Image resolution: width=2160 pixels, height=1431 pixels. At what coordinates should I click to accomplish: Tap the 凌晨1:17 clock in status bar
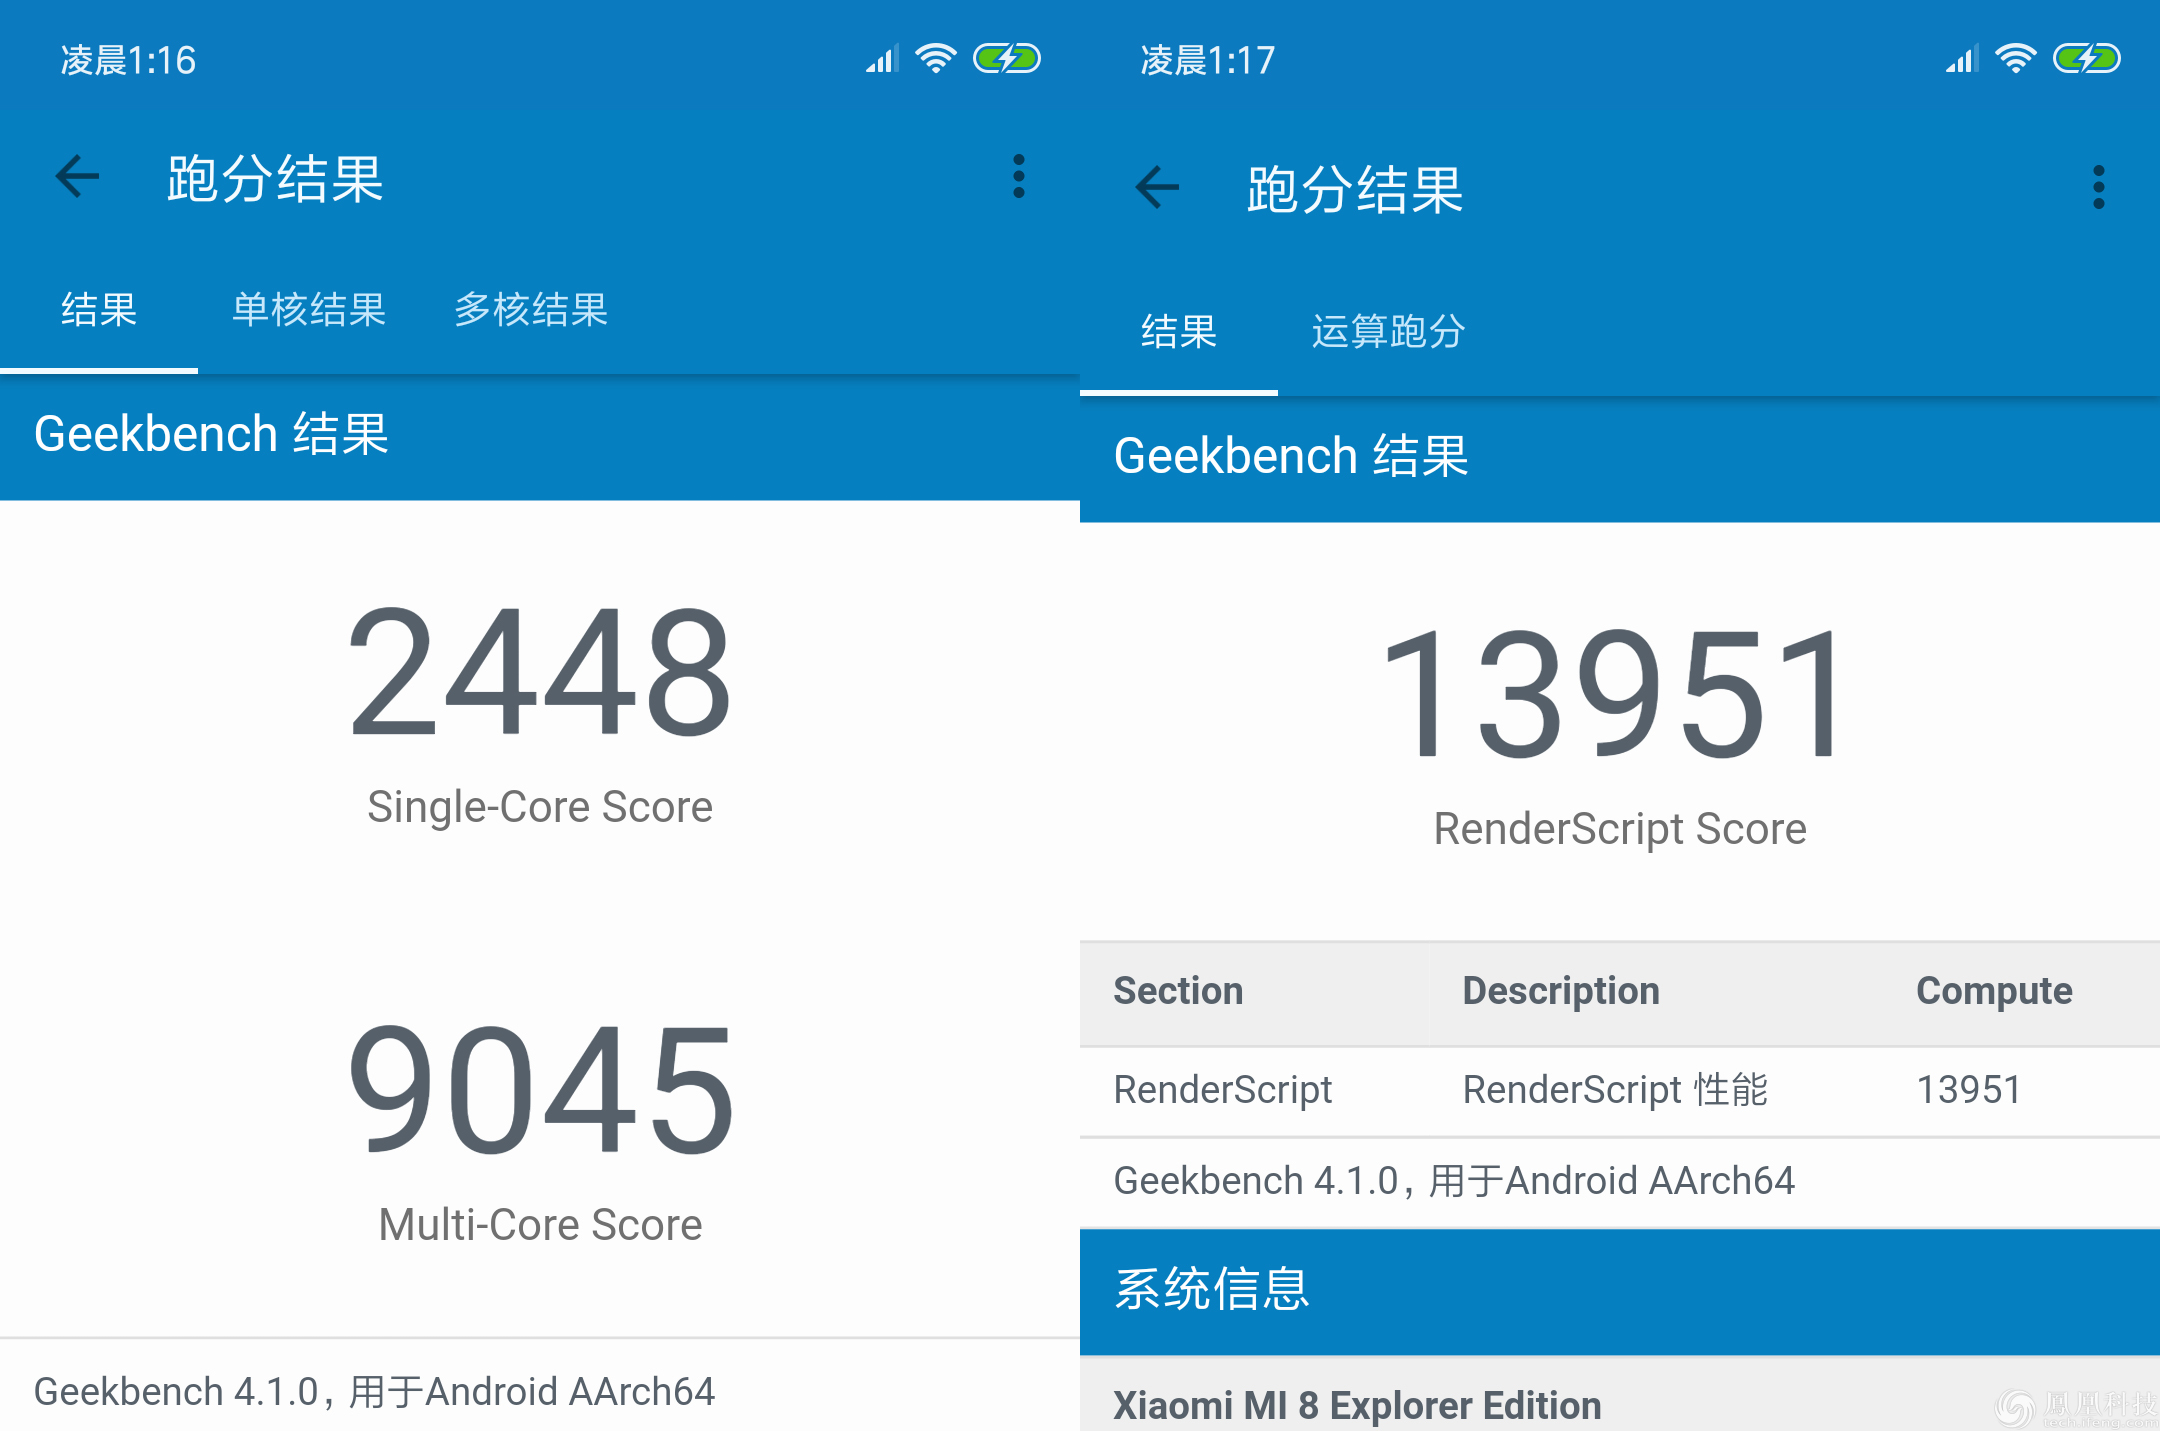click(1208, 61)
